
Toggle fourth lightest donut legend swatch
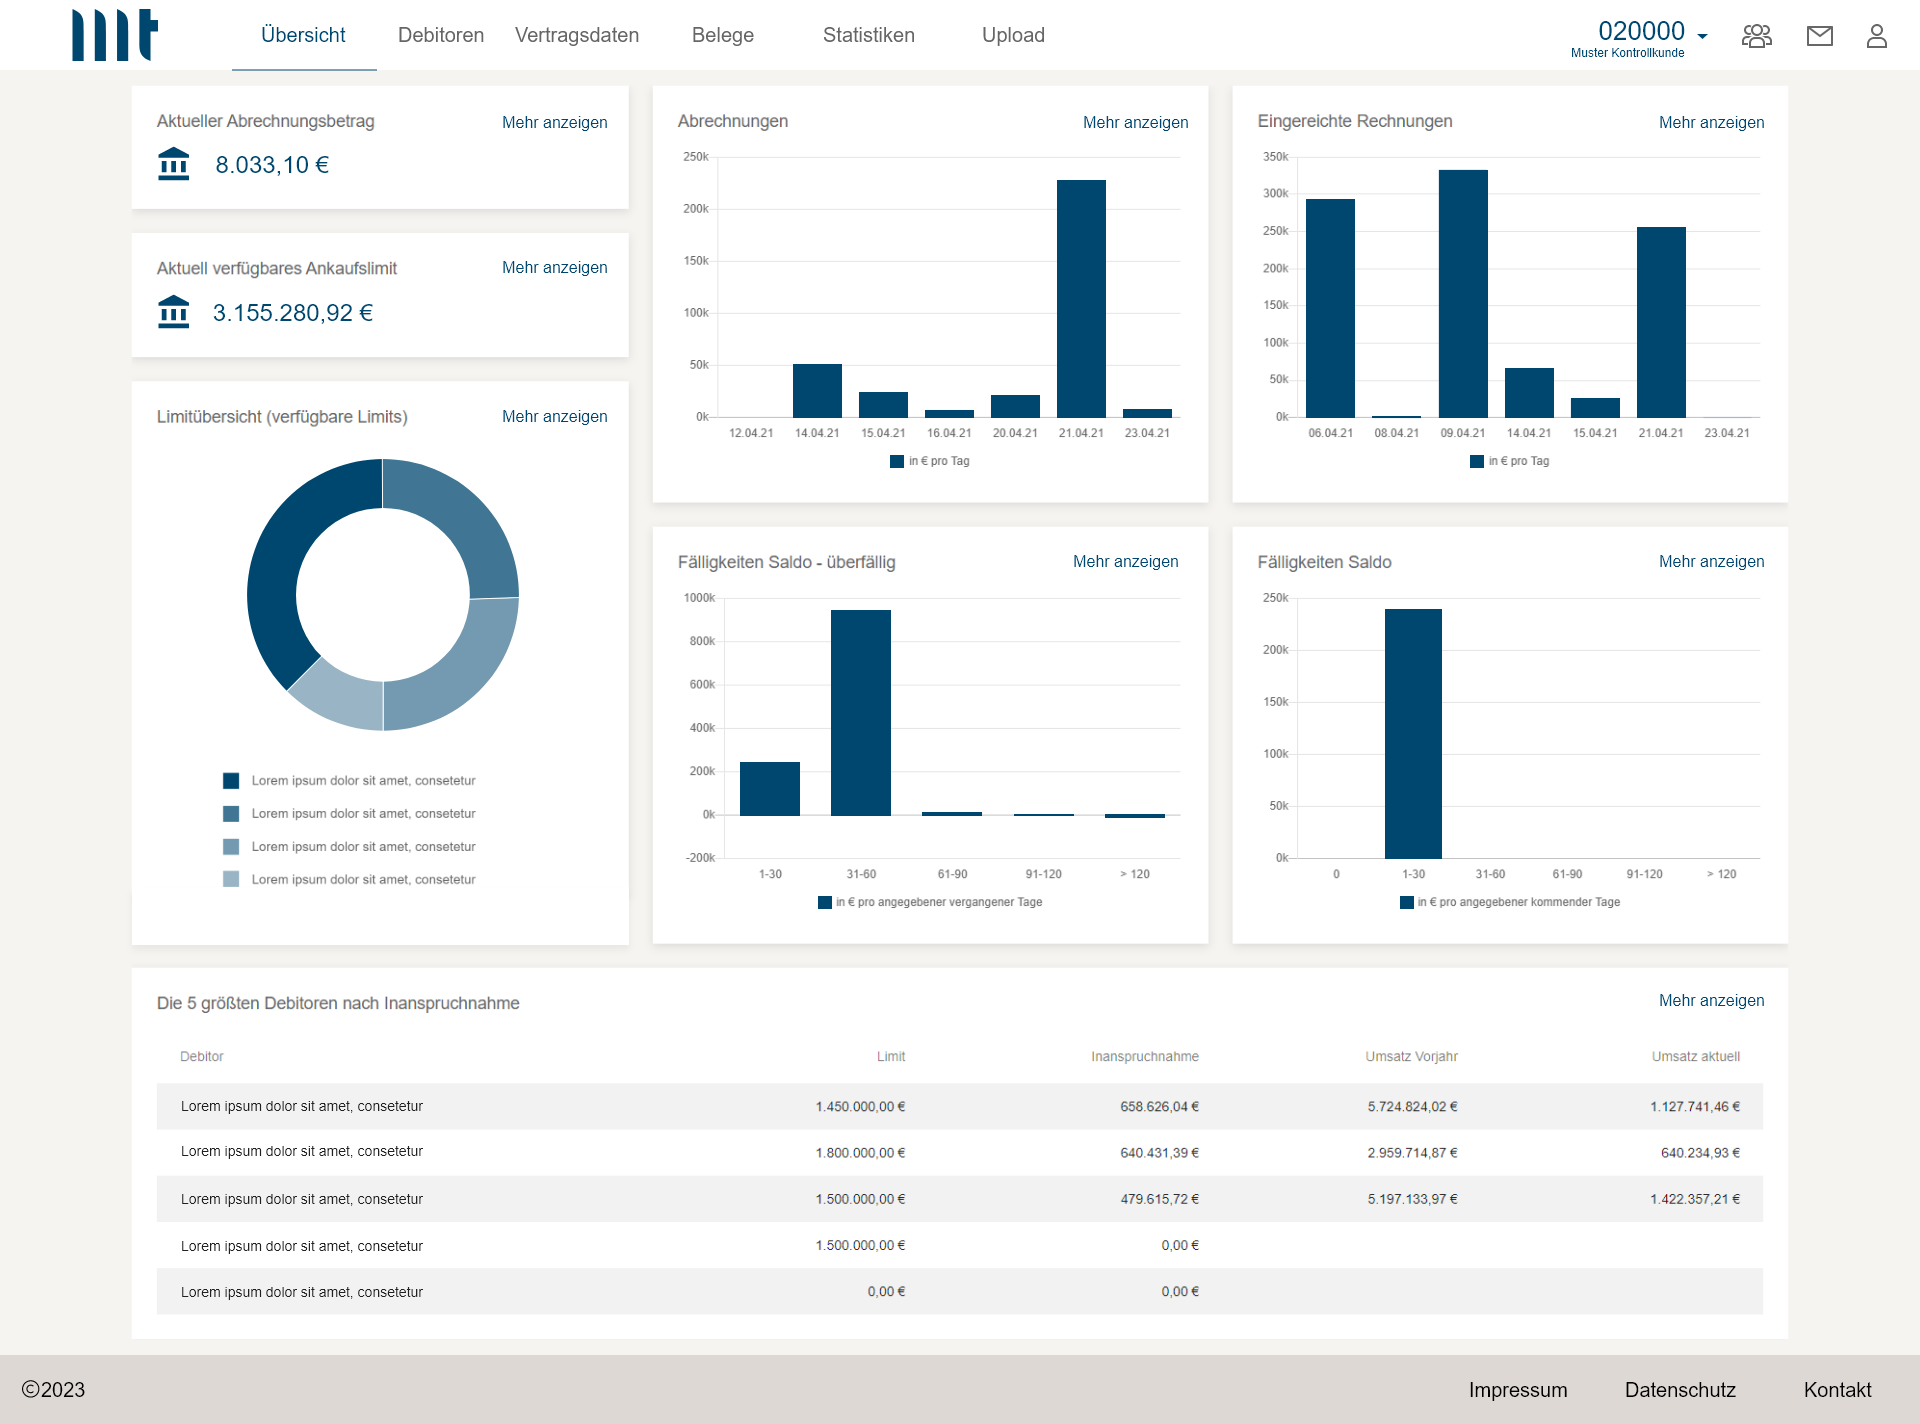coord(231,879)
